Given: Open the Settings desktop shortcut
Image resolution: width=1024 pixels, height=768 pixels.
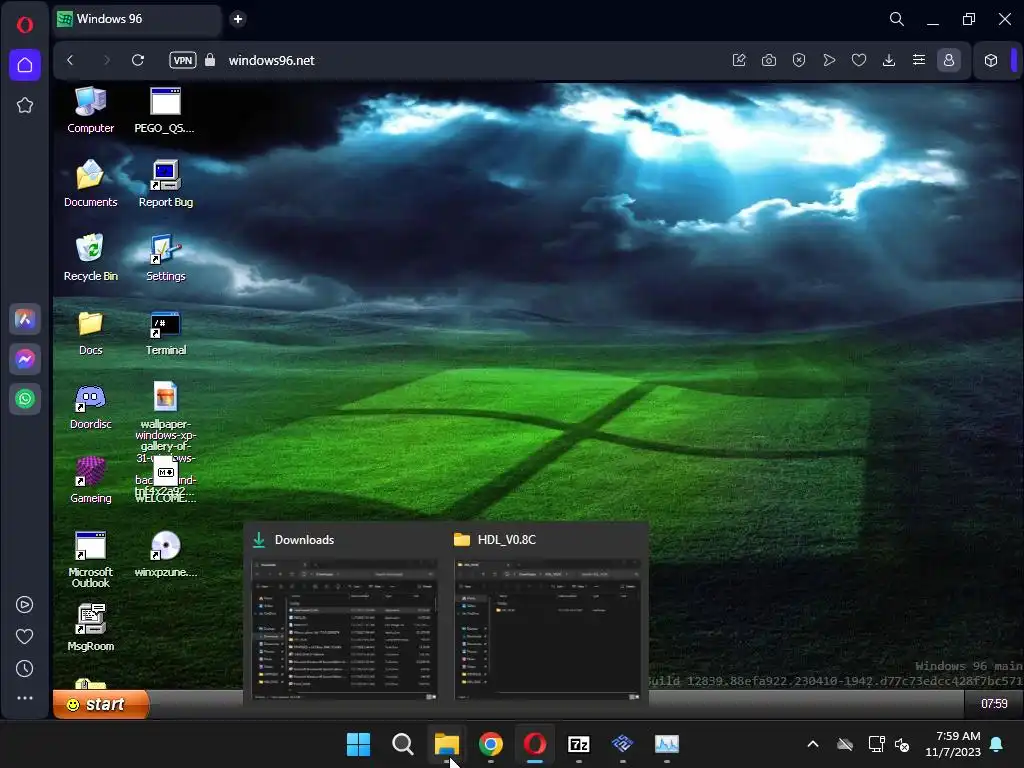Looking at the screenshot, I should [165, 257].
